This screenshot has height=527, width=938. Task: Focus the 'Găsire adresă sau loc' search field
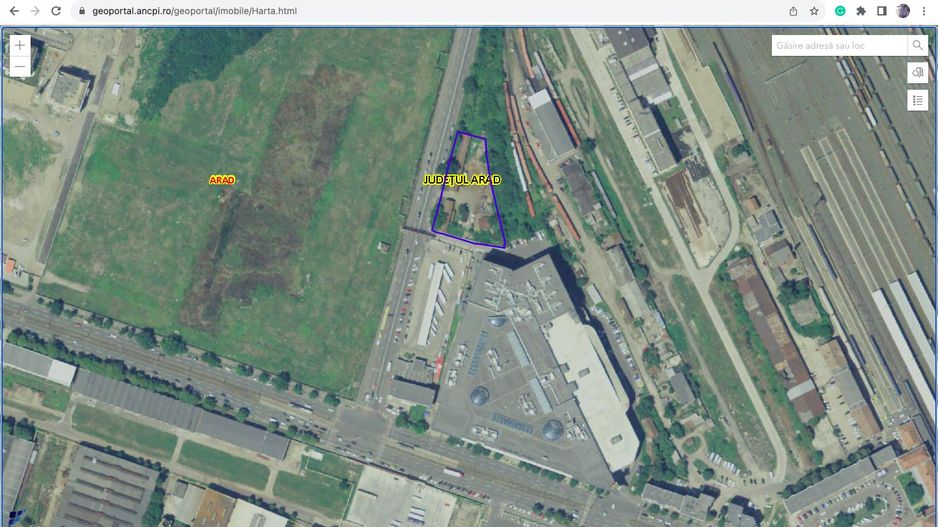pyautogui.click(x=839, y=45)
